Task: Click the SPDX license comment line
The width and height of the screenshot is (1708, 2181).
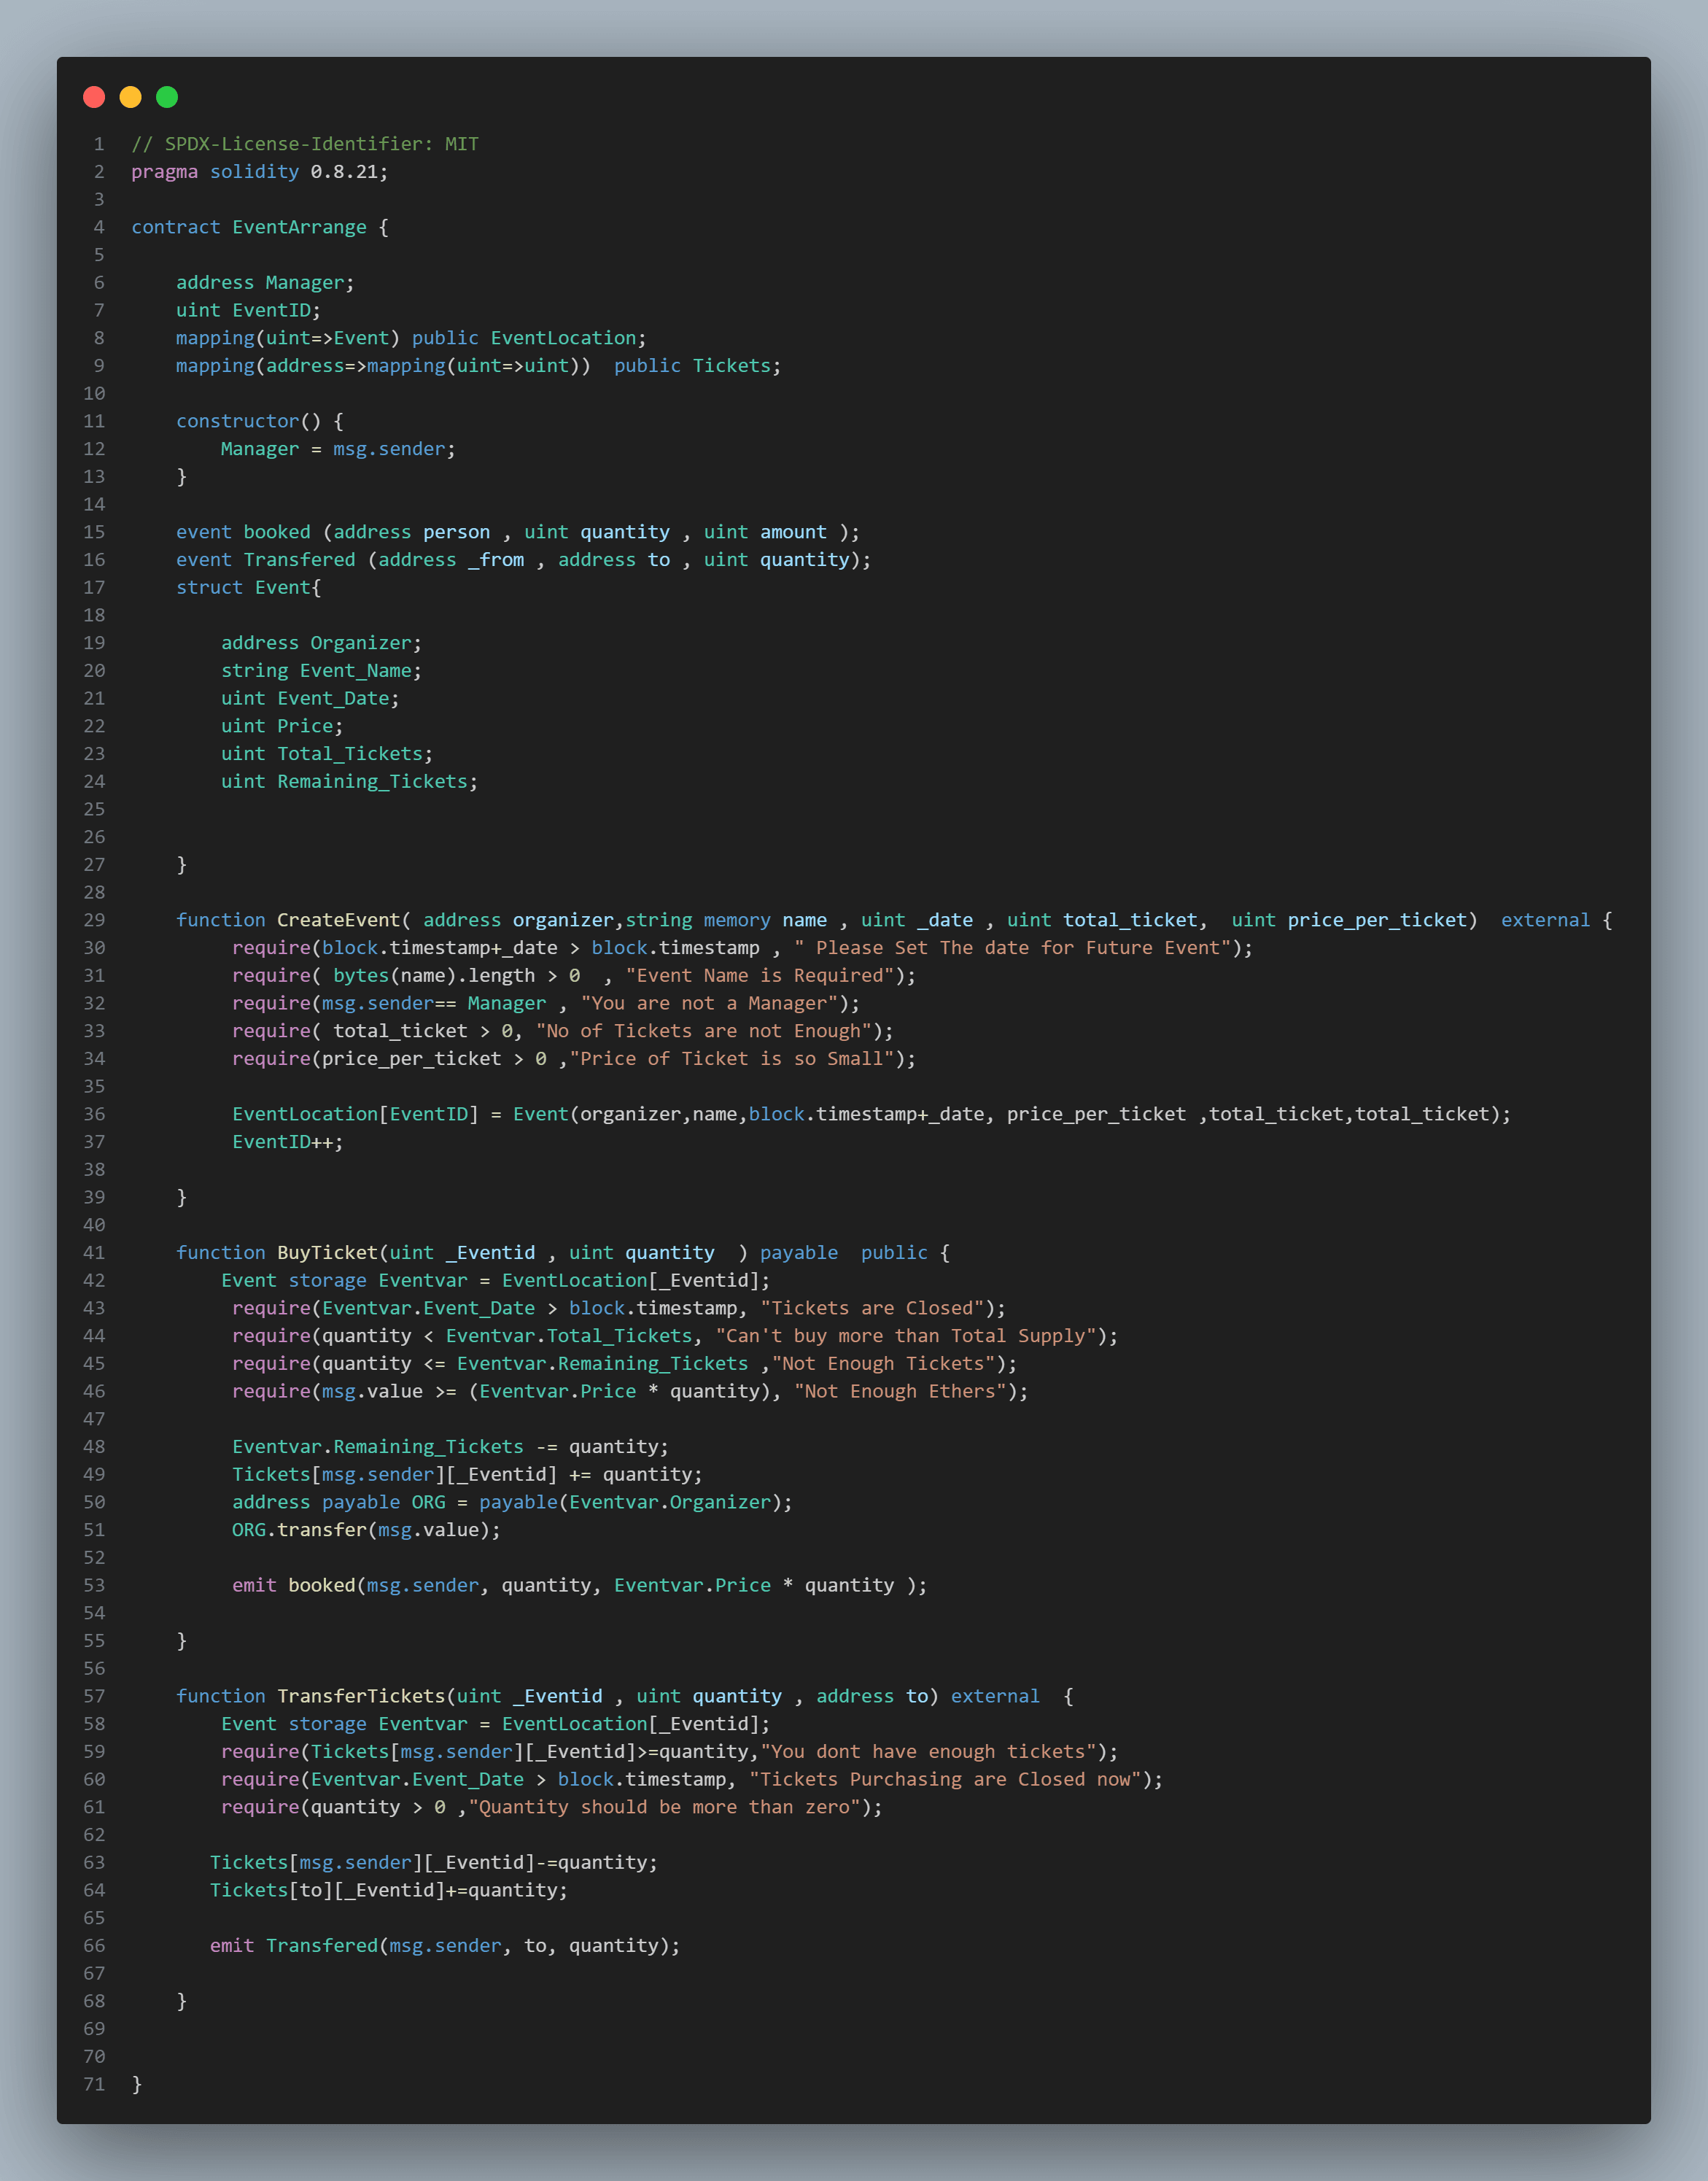Action: (305, 144)
